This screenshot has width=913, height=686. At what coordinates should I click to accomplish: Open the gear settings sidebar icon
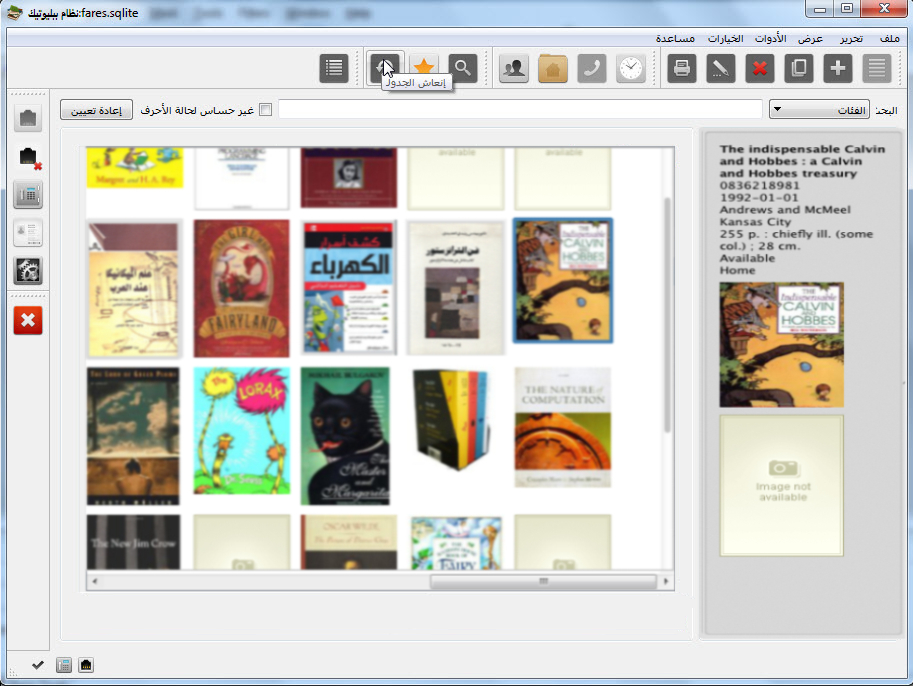pos(28,271)
